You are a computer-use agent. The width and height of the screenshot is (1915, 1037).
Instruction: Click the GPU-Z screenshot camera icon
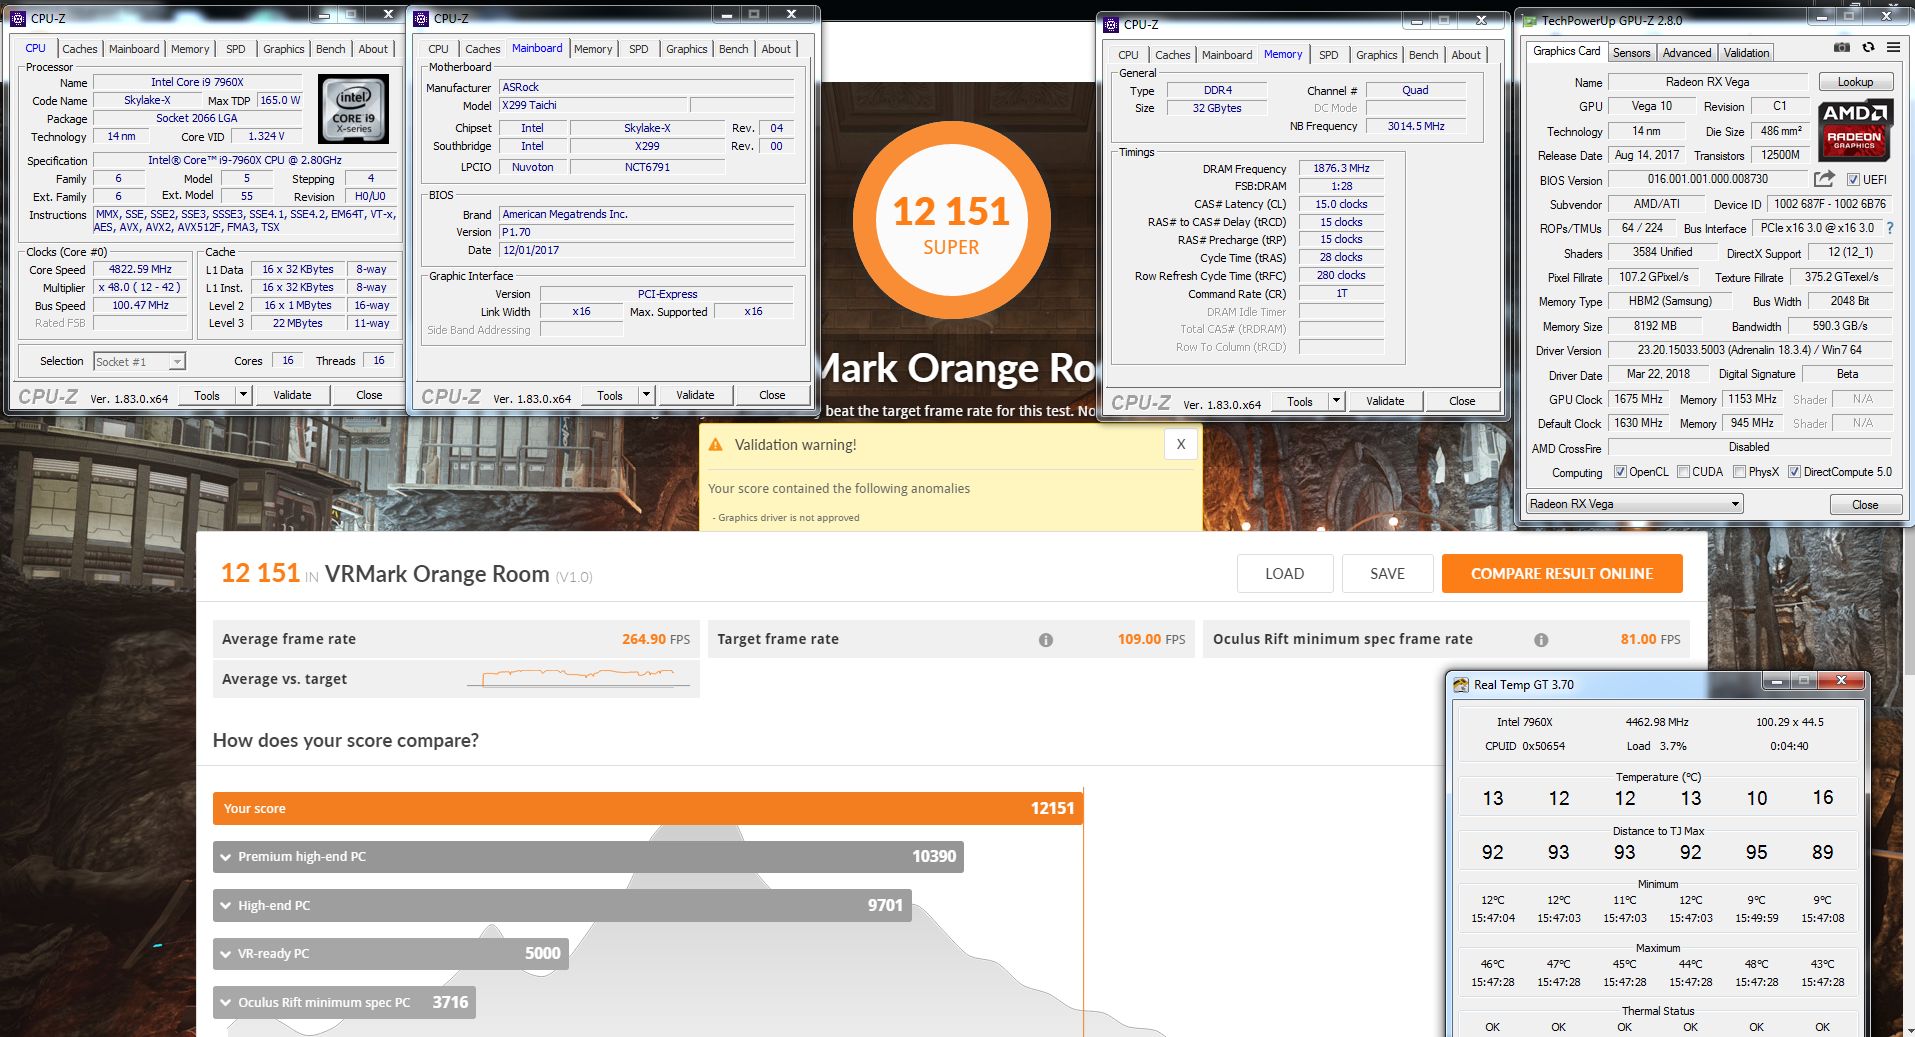coord(1842,47)
